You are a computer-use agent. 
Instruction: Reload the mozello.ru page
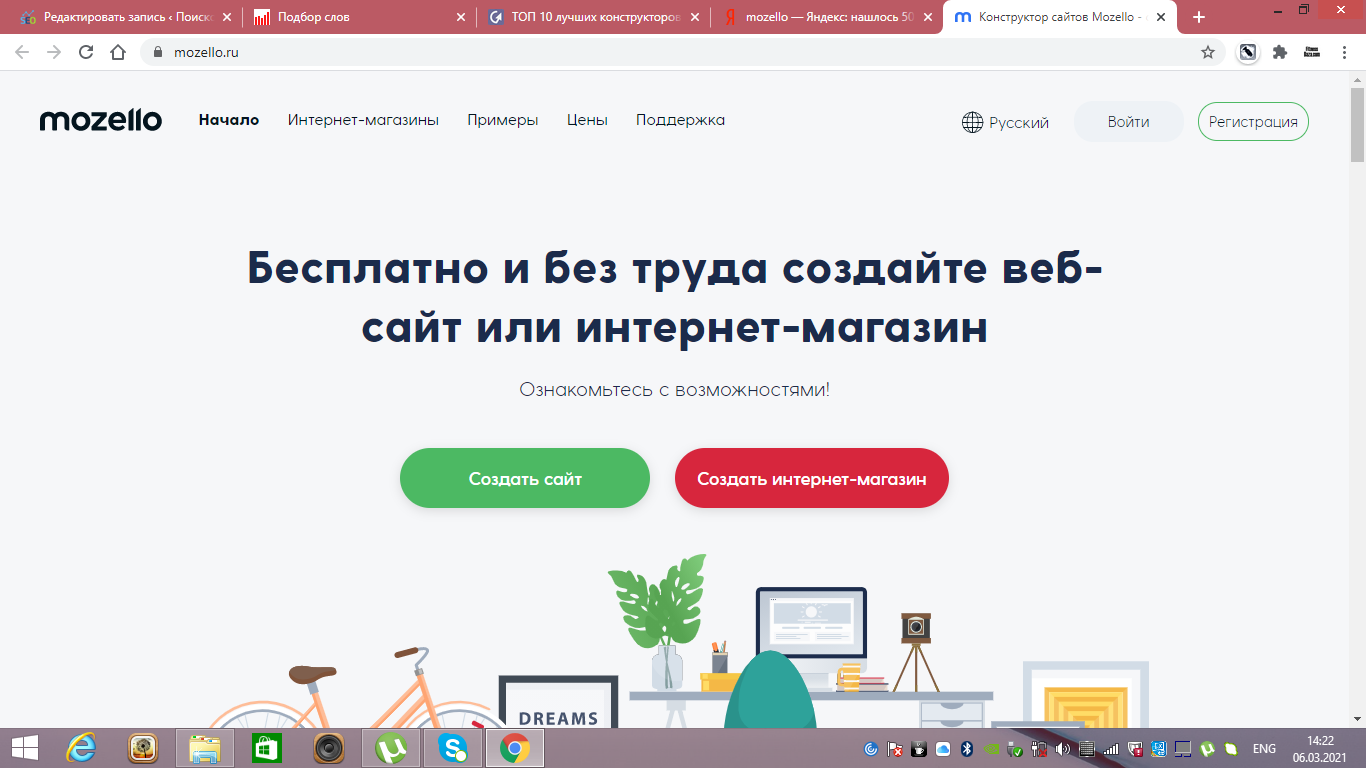[x=86, y=52]
